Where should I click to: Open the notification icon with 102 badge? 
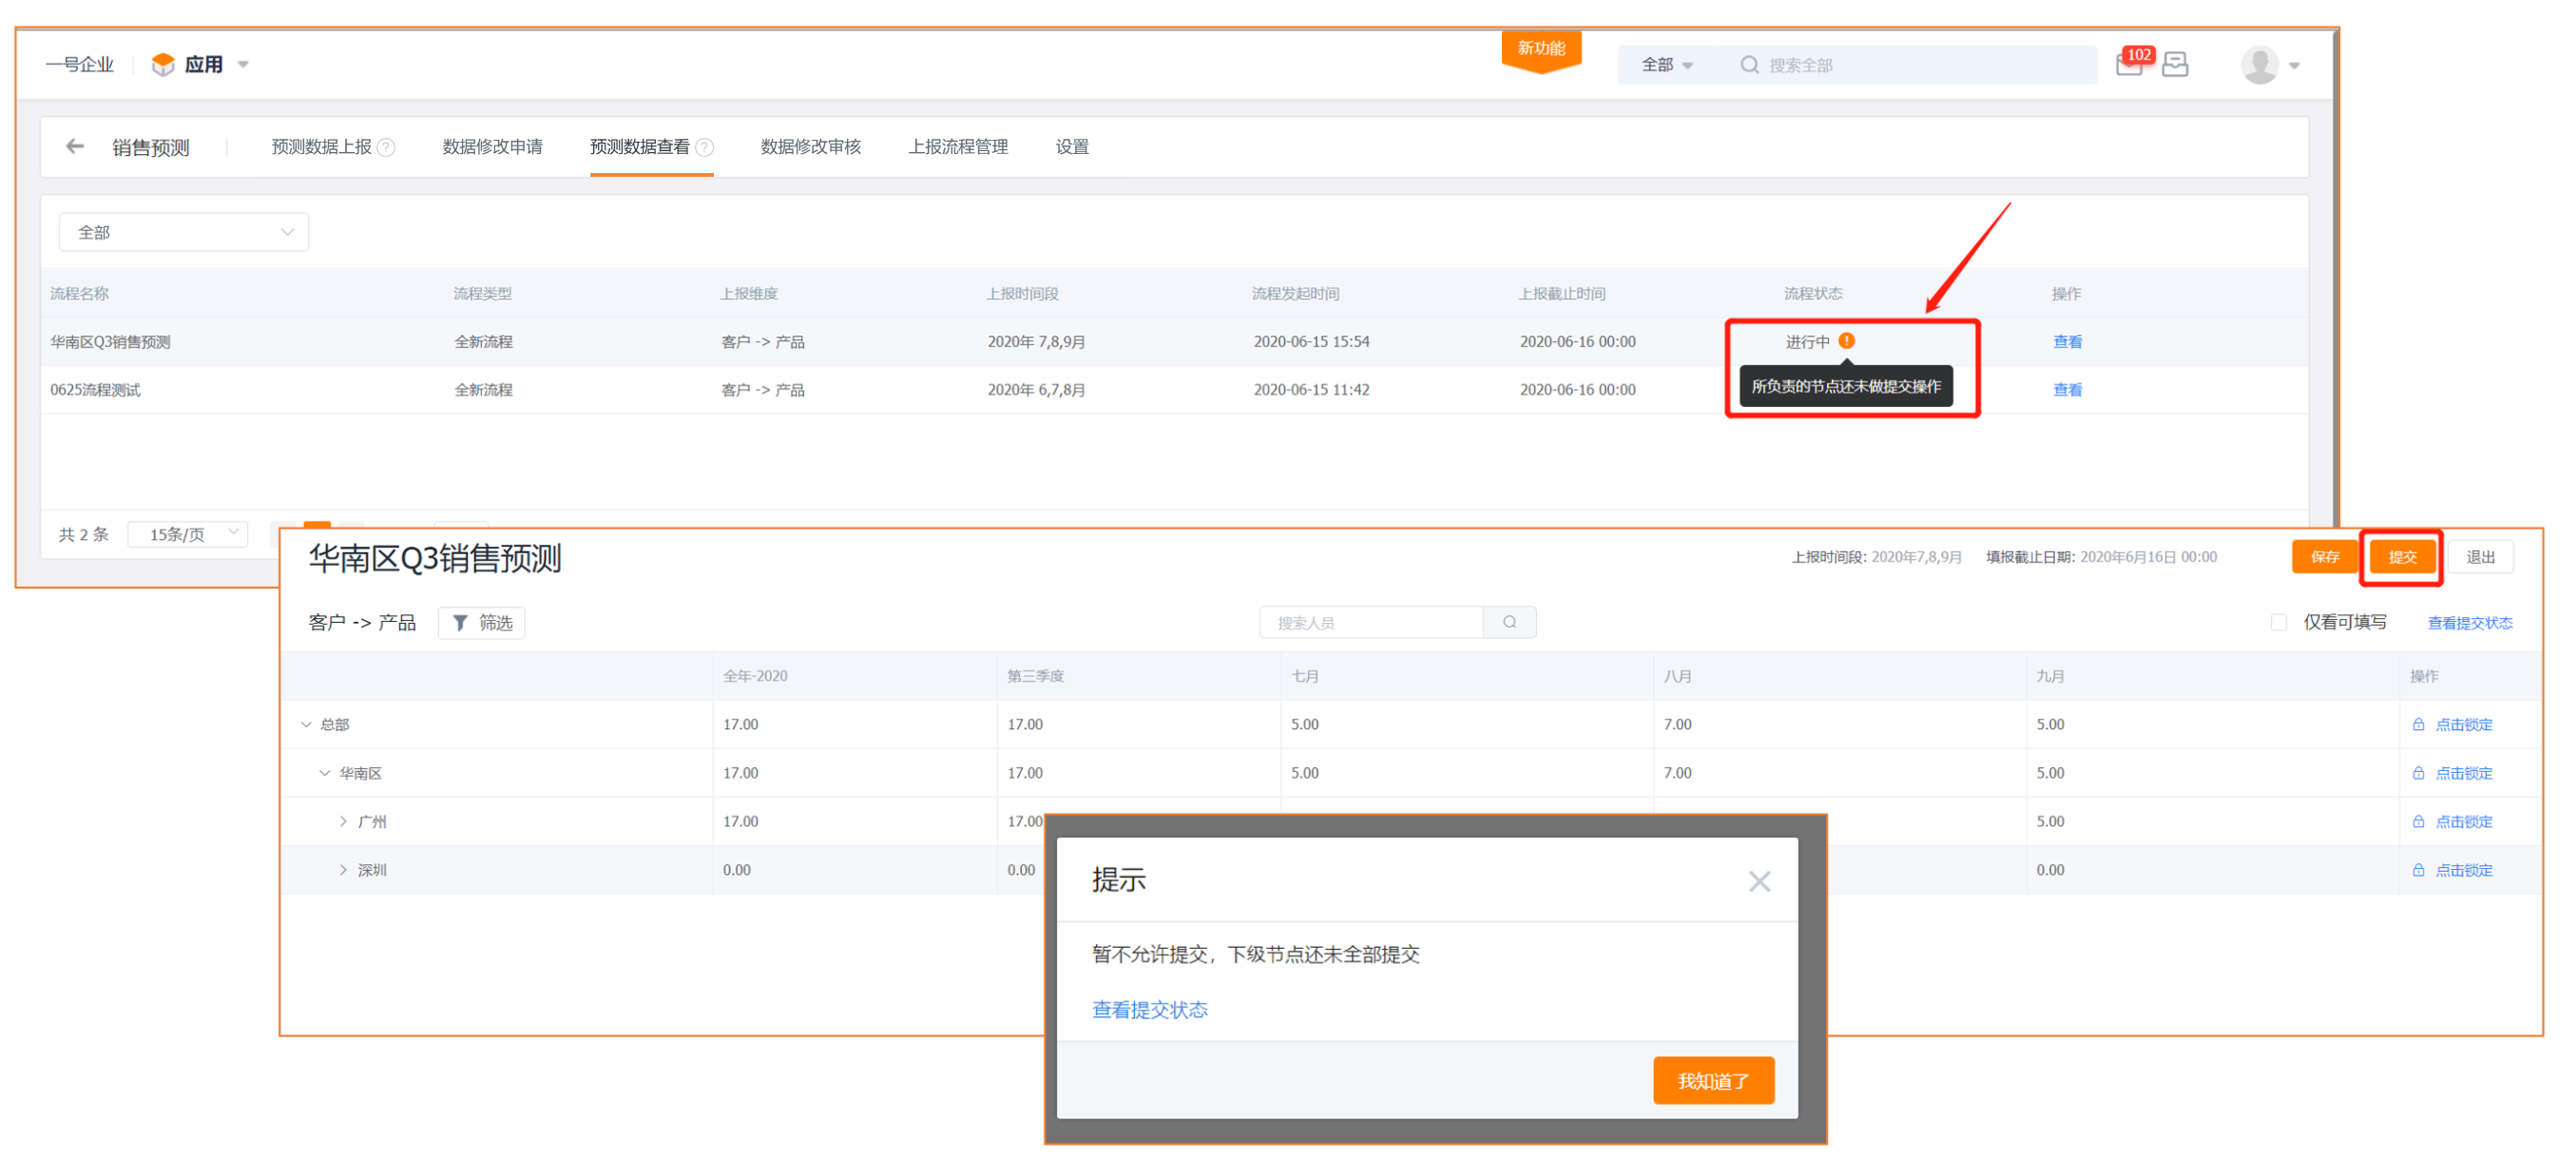tap(2129, 64)
